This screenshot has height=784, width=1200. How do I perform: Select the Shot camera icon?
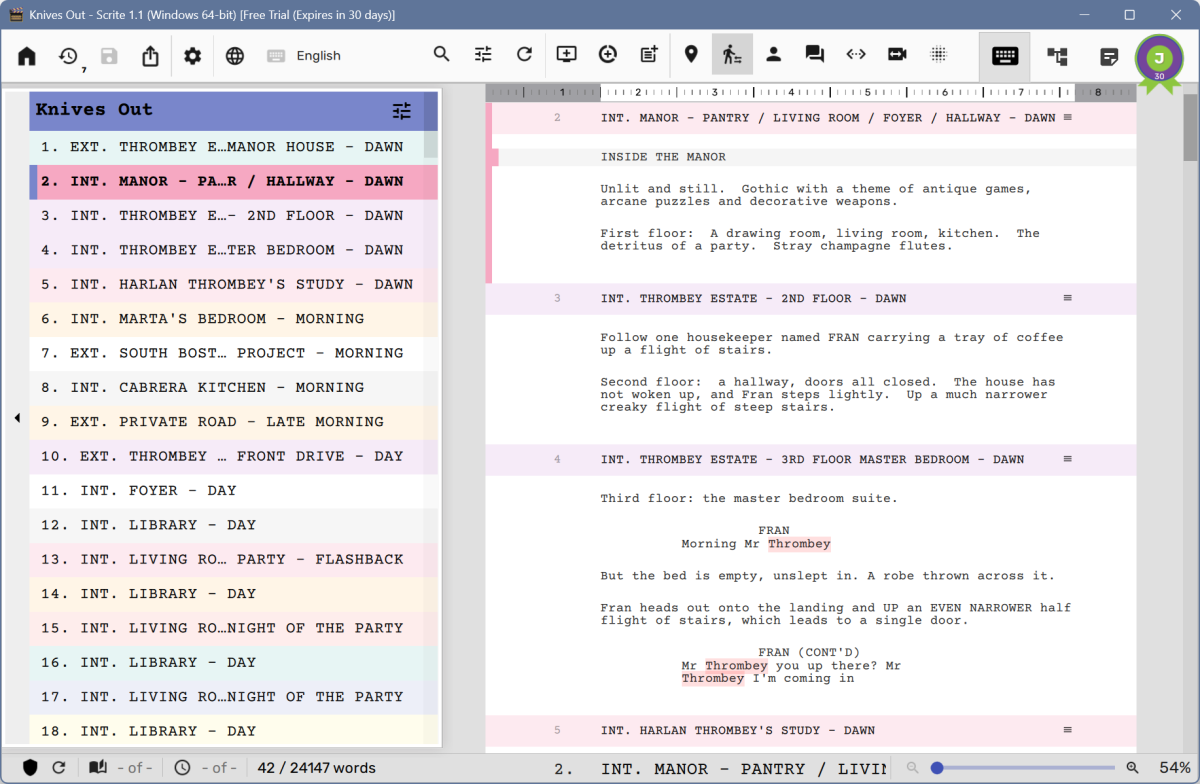coord(897,56)
